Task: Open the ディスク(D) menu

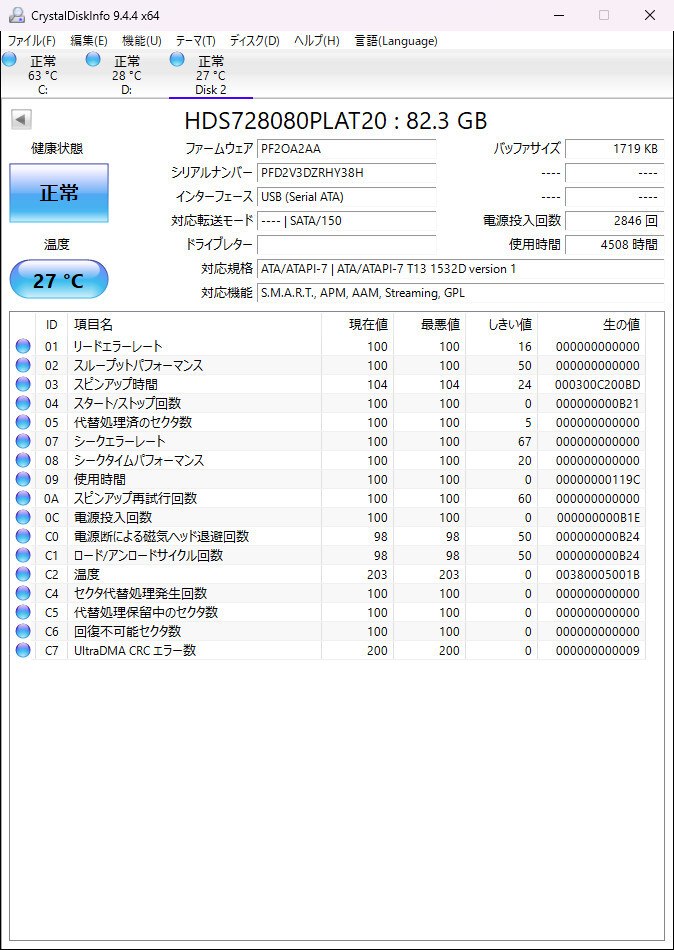Action: (255, 41)
